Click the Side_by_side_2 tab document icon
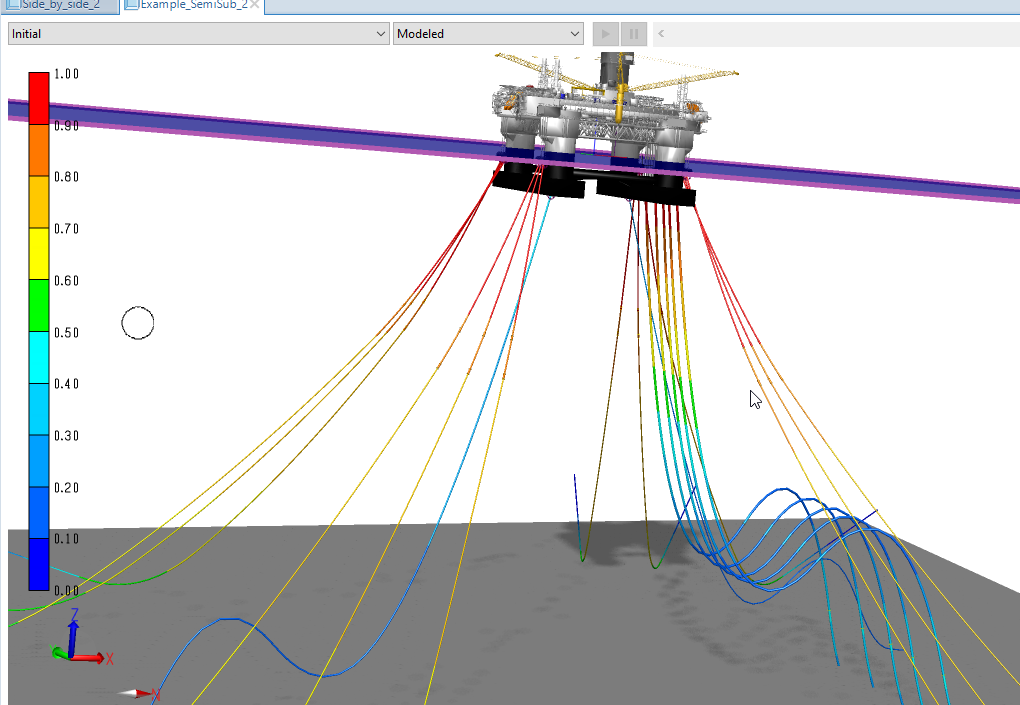This screenshot has height=705, width=1020. pos(12,5)
